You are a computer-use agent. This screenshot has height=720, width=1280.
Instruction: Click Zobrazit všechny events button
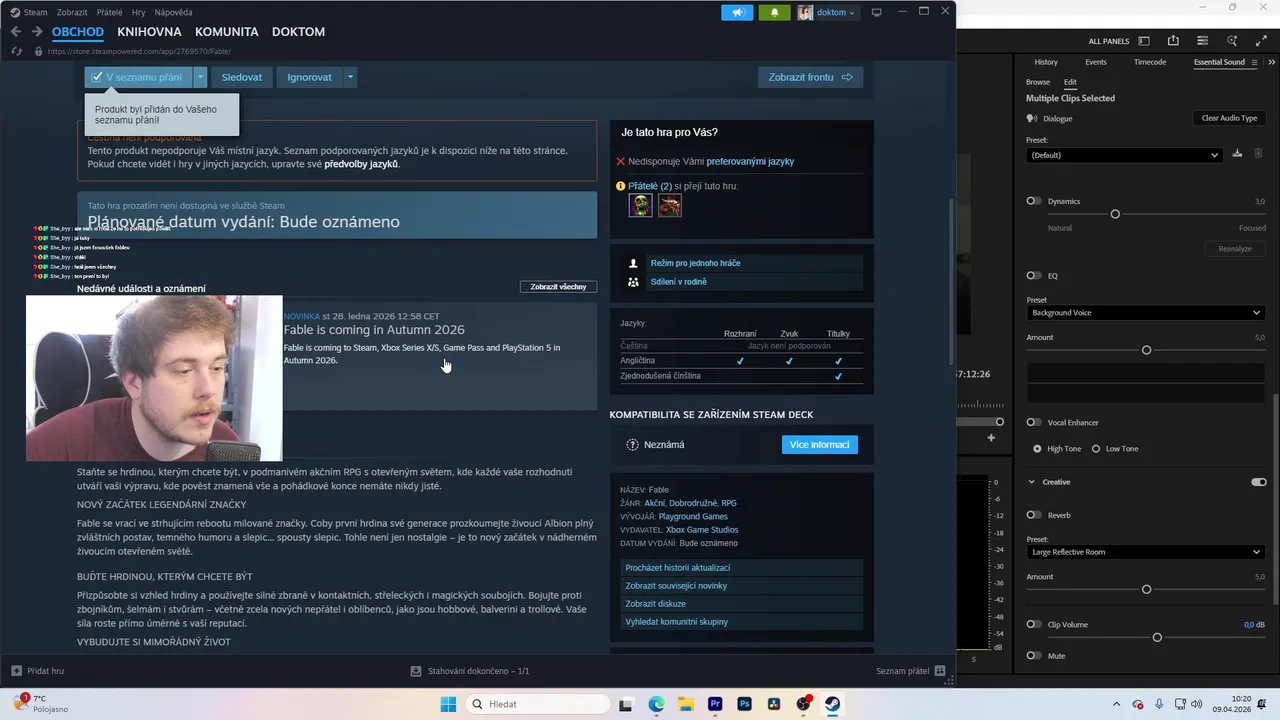tap(558, 287)
